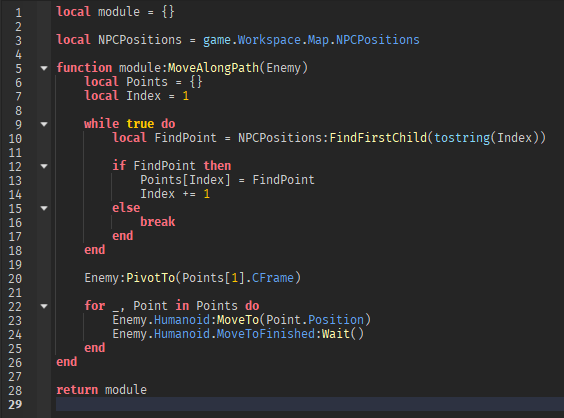The height and width of the screenshot is (418, 564).
Task: Click 'function' keyword on line 5
Action: 84,68
